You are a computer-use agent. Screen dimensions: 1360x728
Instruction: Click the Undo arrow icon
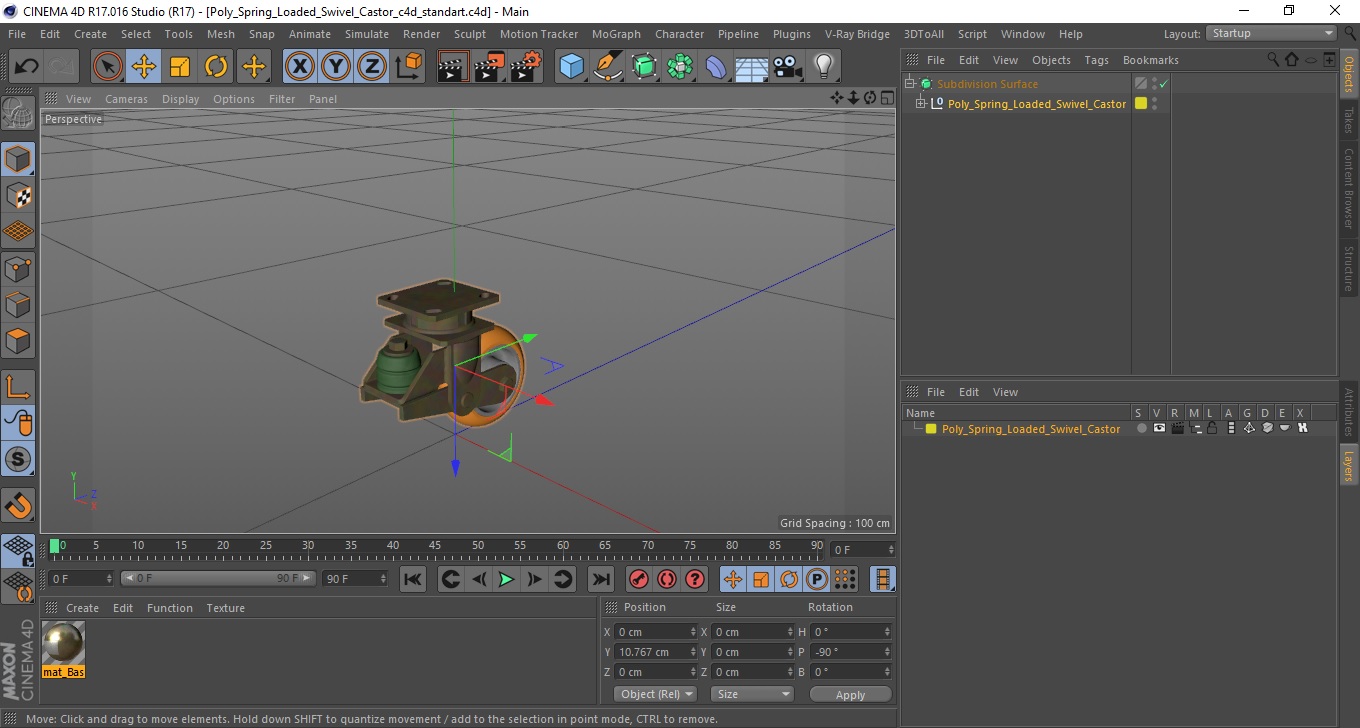click(x=26, y=67)
